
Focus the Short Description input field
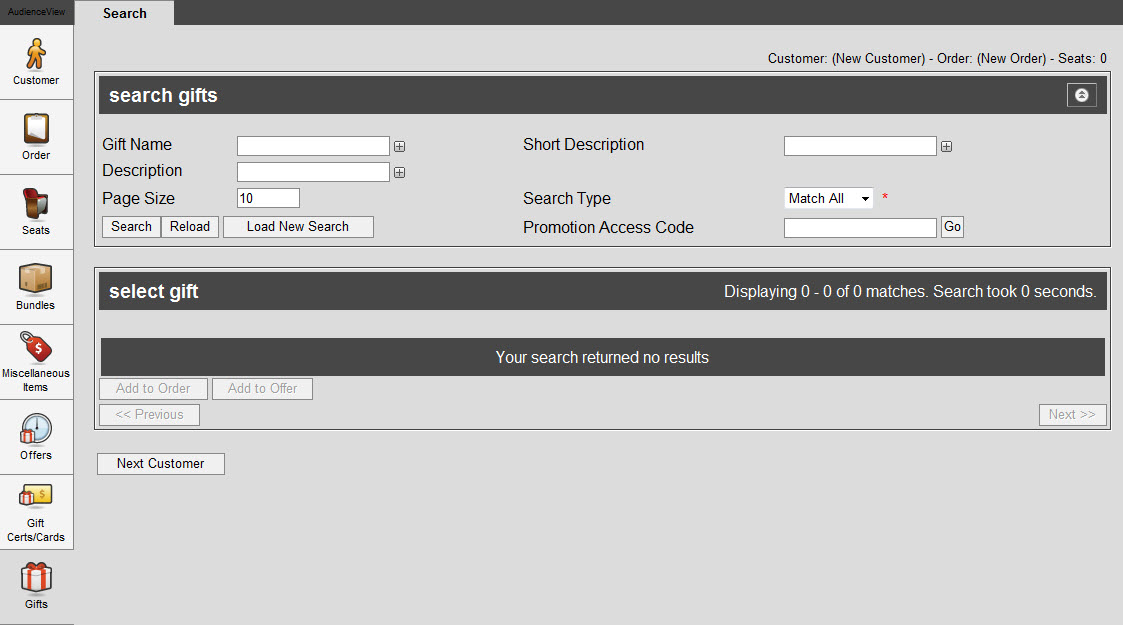(x=859, y=146)
